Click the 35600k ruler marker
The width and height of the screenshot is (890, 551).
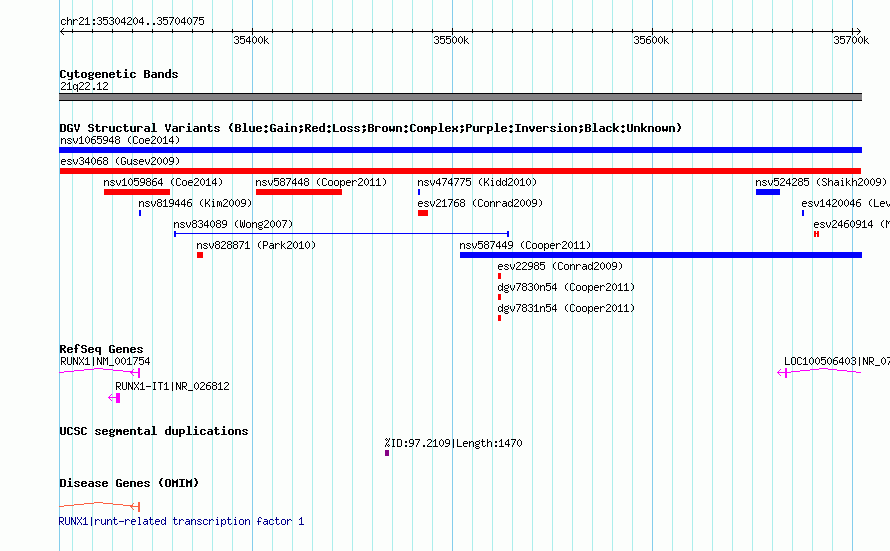click(651, 40)
